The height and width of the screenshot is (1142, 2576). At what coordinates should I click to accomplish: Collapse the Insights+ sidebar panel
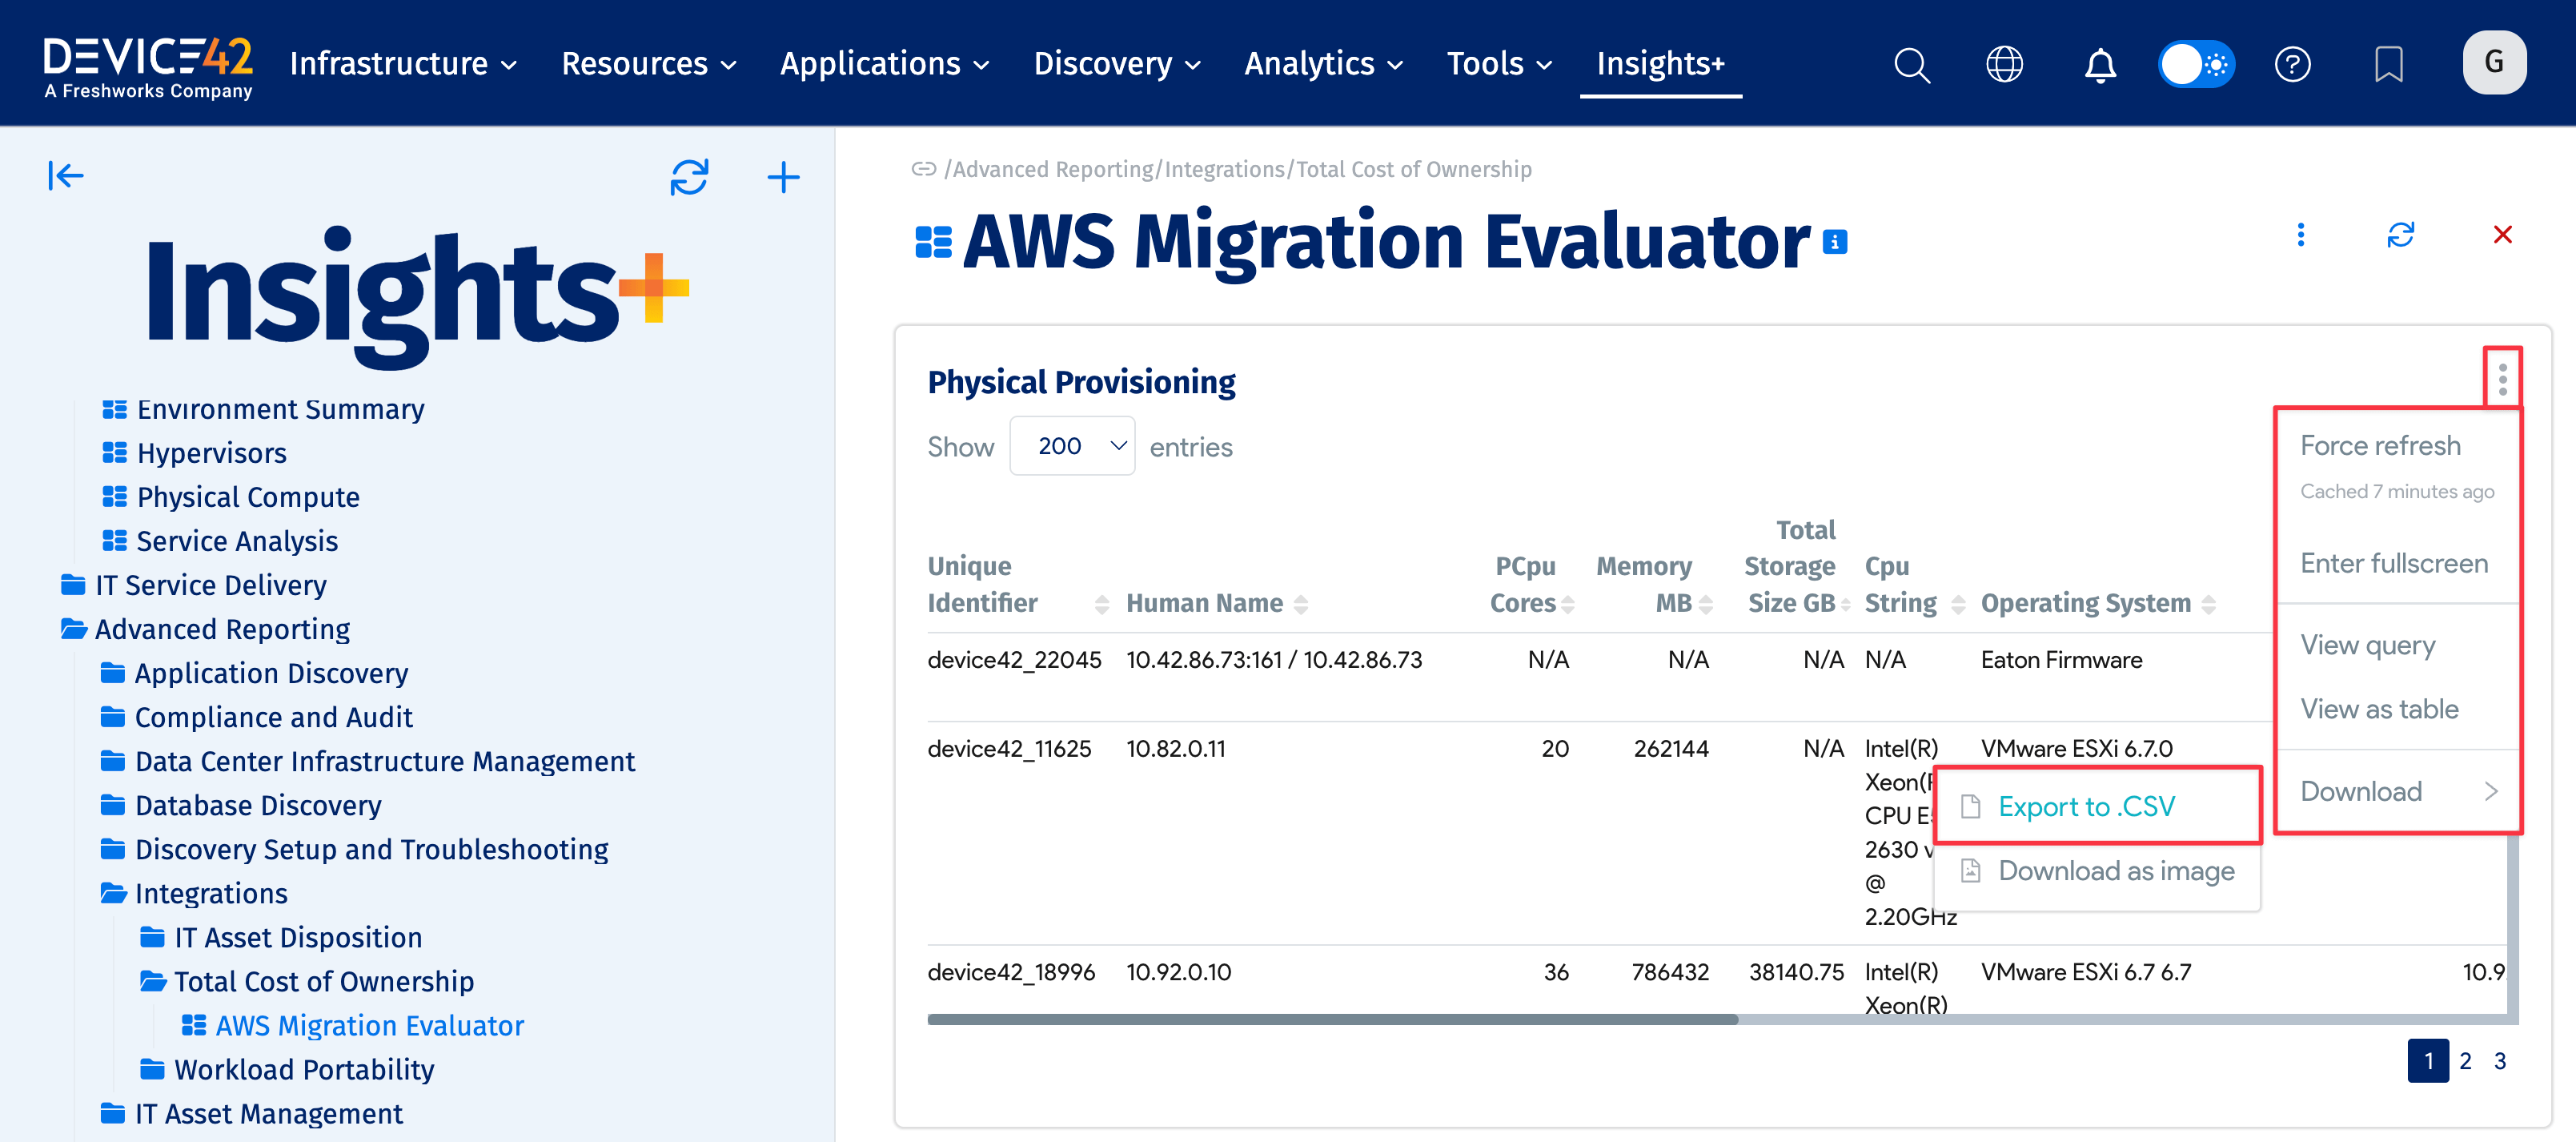(66, 176)
